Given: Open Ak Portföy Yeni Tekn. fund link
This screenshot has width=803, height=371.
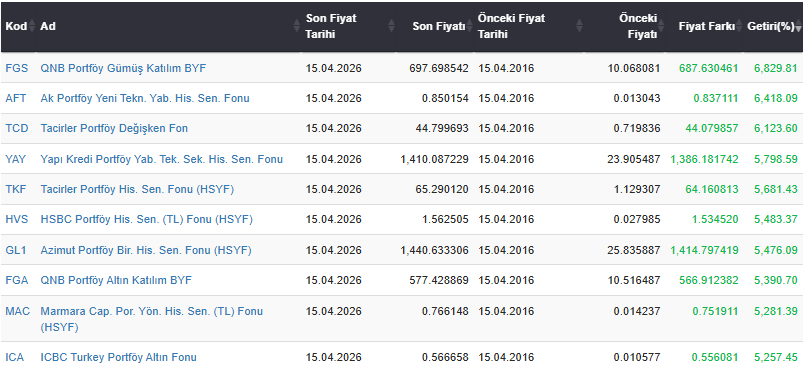Looking at the screenshot, I should 145,98.
